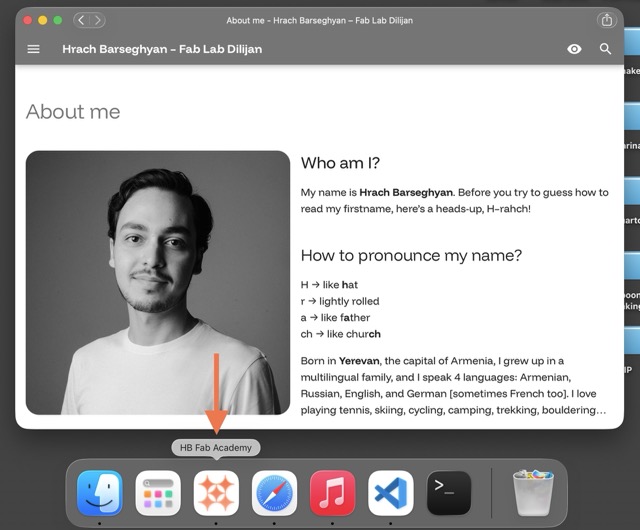Open the Music app in dock
Screen dimensions: 640x530
point(332,493)
